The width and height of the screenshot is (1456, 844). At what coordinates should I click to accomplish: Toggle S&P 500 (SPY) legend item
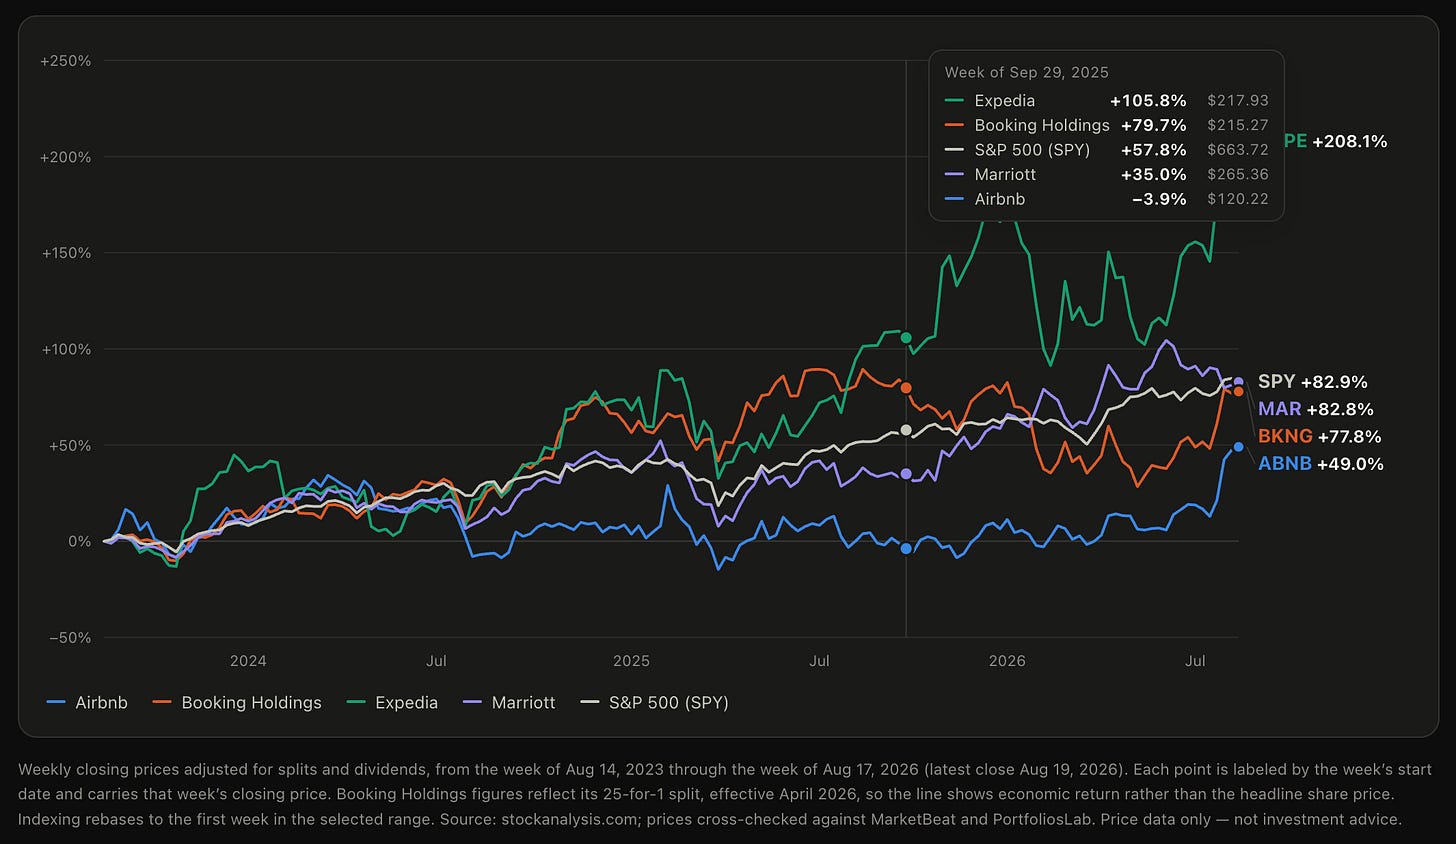tap(654, 702)
